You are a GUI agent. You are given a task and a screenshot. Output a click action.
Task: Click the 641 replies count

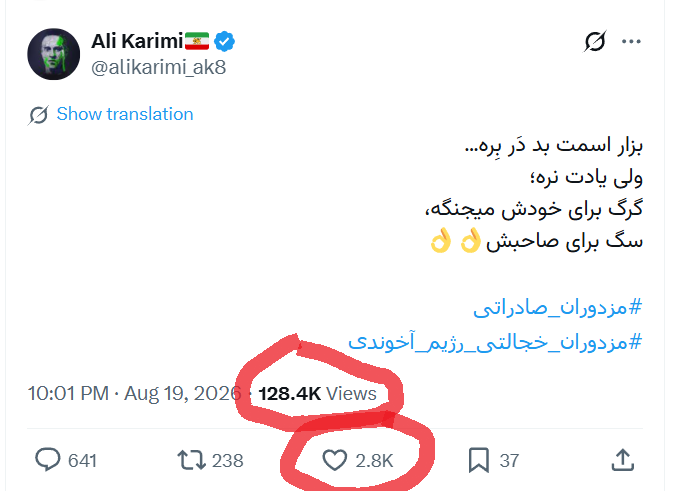click(82, 460)
